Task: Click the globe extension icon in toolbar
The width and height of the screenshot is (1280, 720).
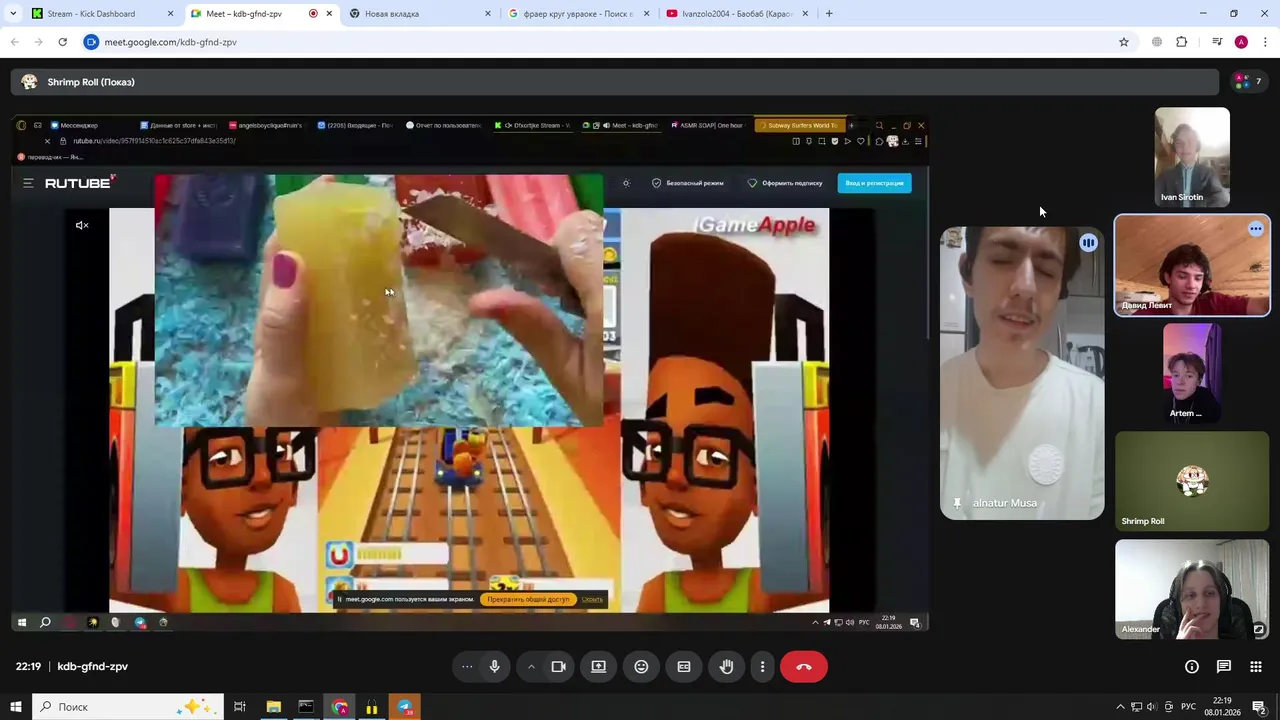Action: coord(1157,42)
